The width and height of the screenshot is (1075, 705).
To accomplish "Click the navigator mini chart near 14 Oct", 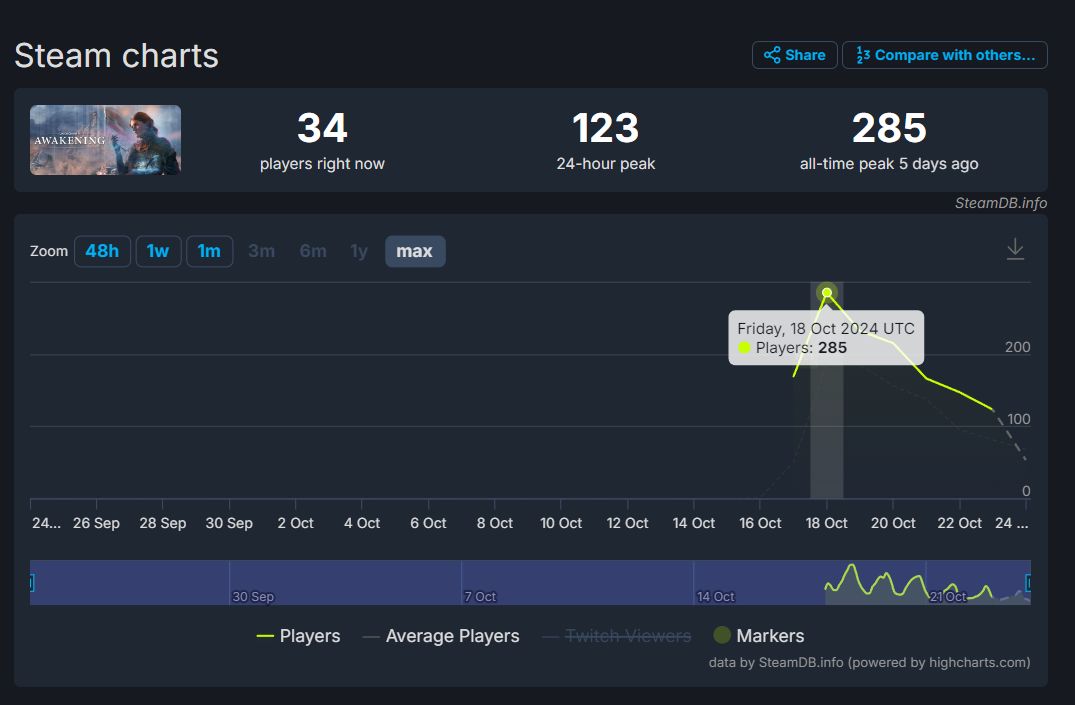I will click(x=715, y=596).
